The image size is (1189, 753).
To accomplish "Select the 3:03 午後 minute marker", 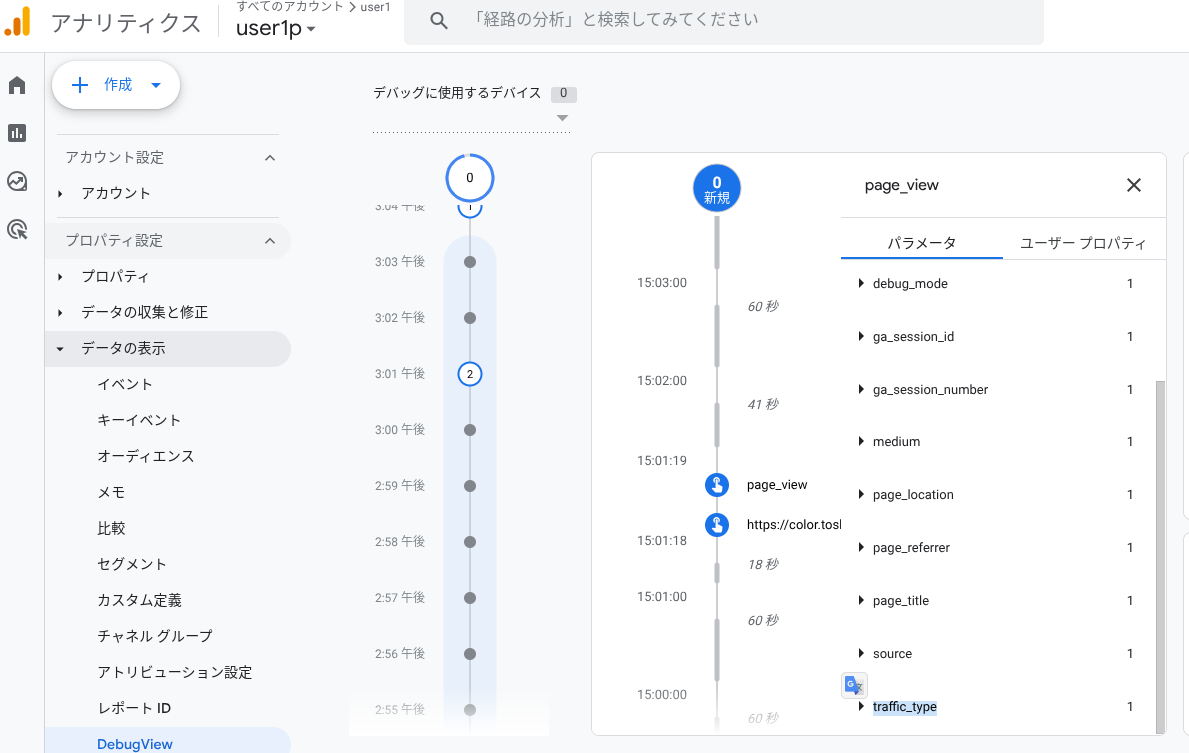I will [x=469, y=262].
